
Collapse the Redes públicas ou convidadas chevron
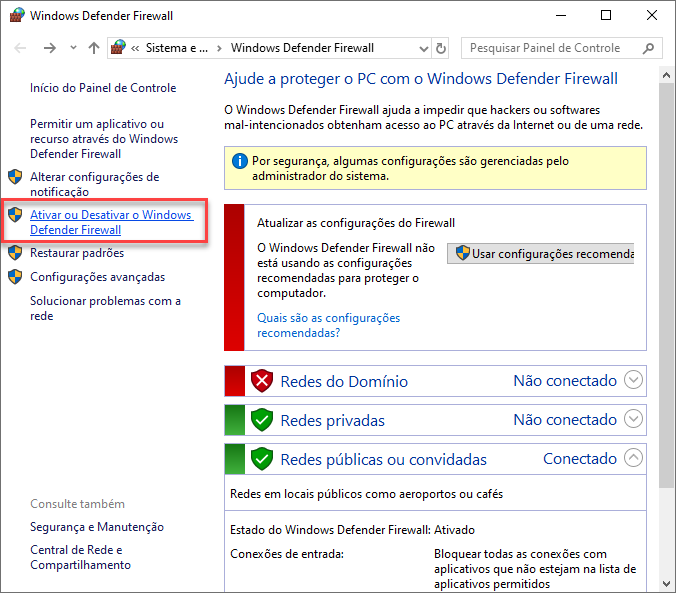[633, 458]
